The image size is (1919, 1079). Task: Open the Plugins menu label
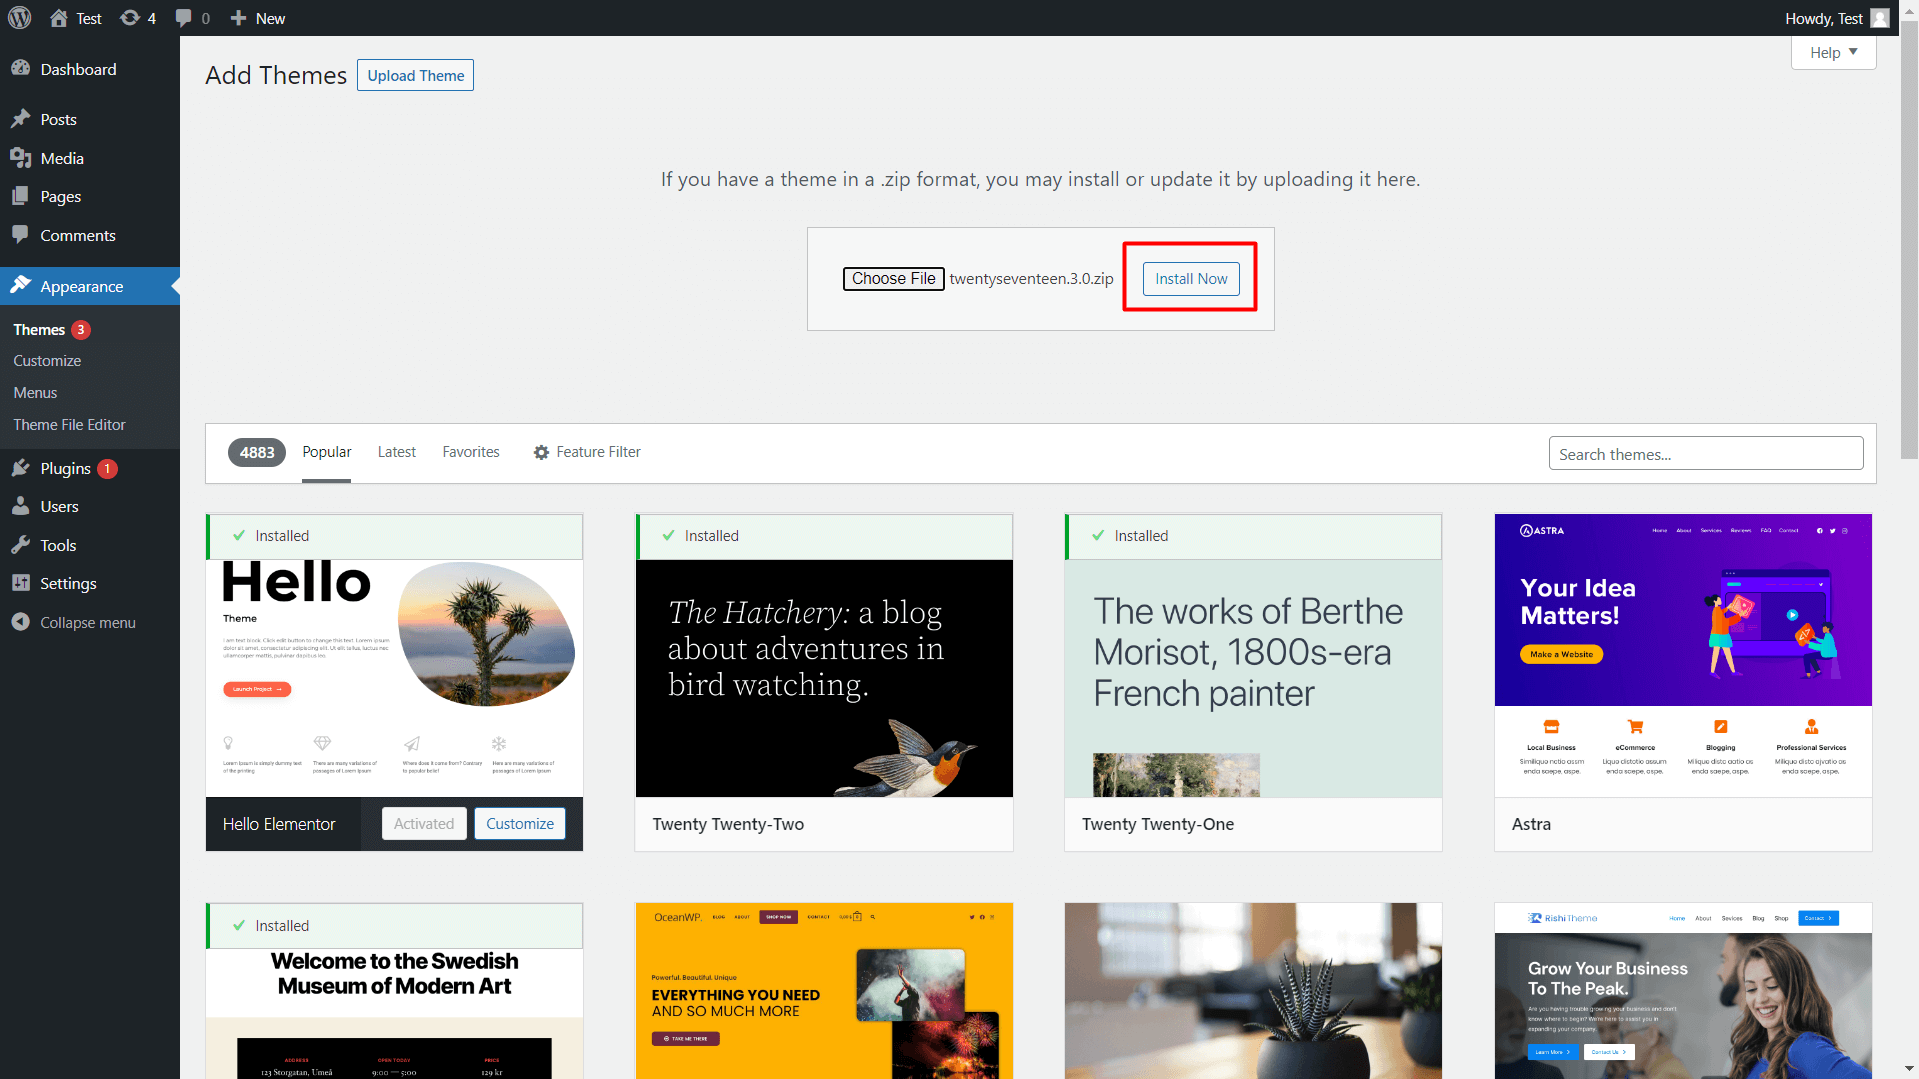[65, 468]
